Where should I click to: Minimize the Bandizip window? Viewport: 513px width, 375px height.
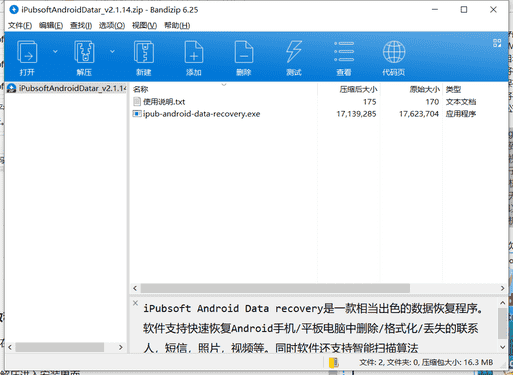(435, 10)
